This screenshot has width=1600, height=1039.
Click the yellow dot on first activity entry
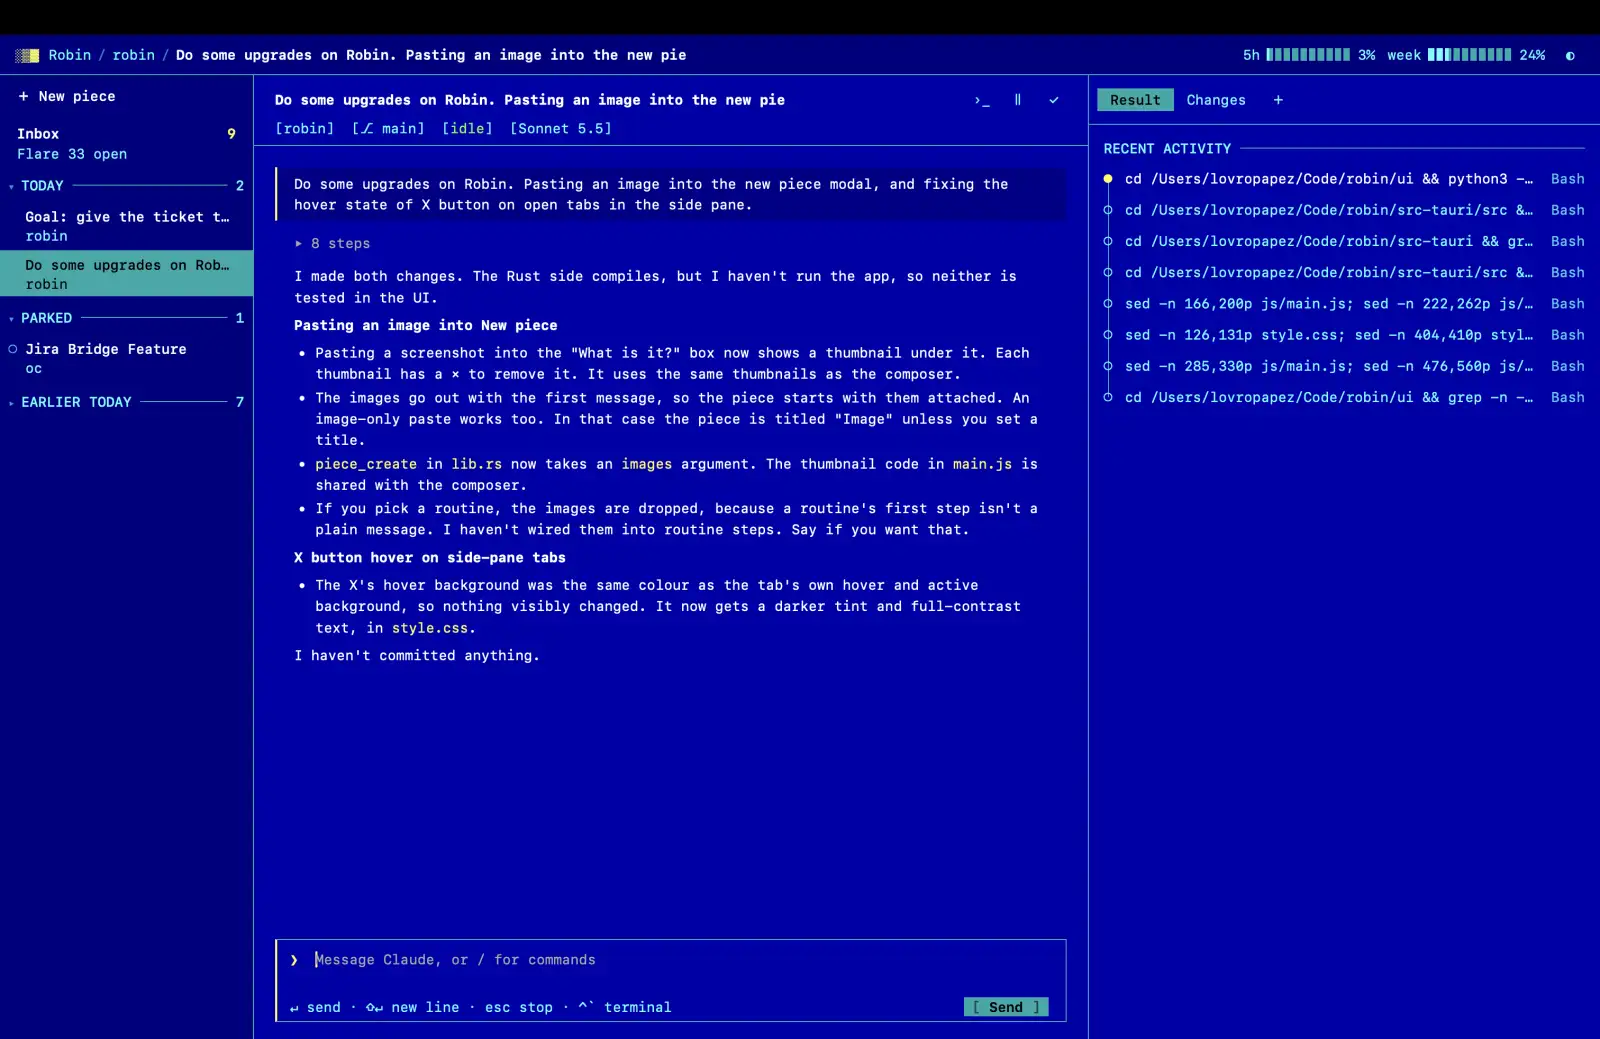(x=1108, y=179)
